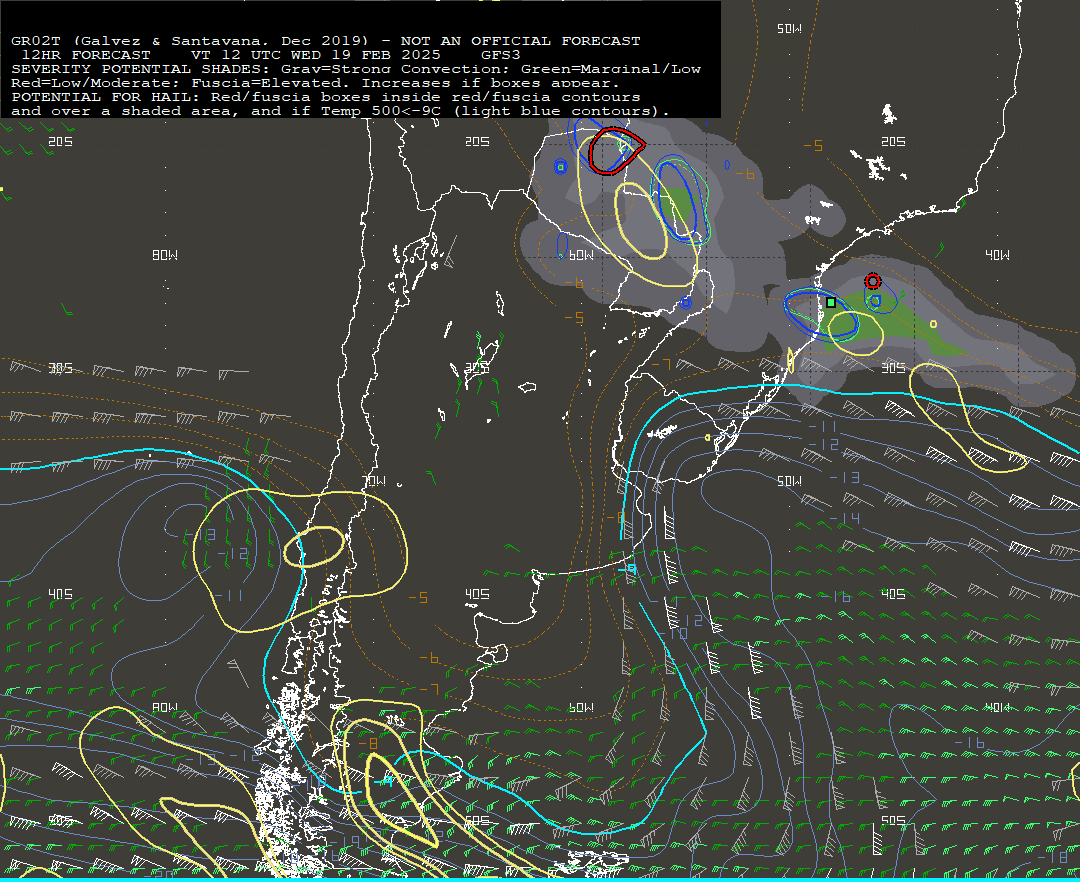Image resolution: width=1080 pixels, height=882 pixels.
Task: Click the green square box with black border
Action: pos(831,302)
